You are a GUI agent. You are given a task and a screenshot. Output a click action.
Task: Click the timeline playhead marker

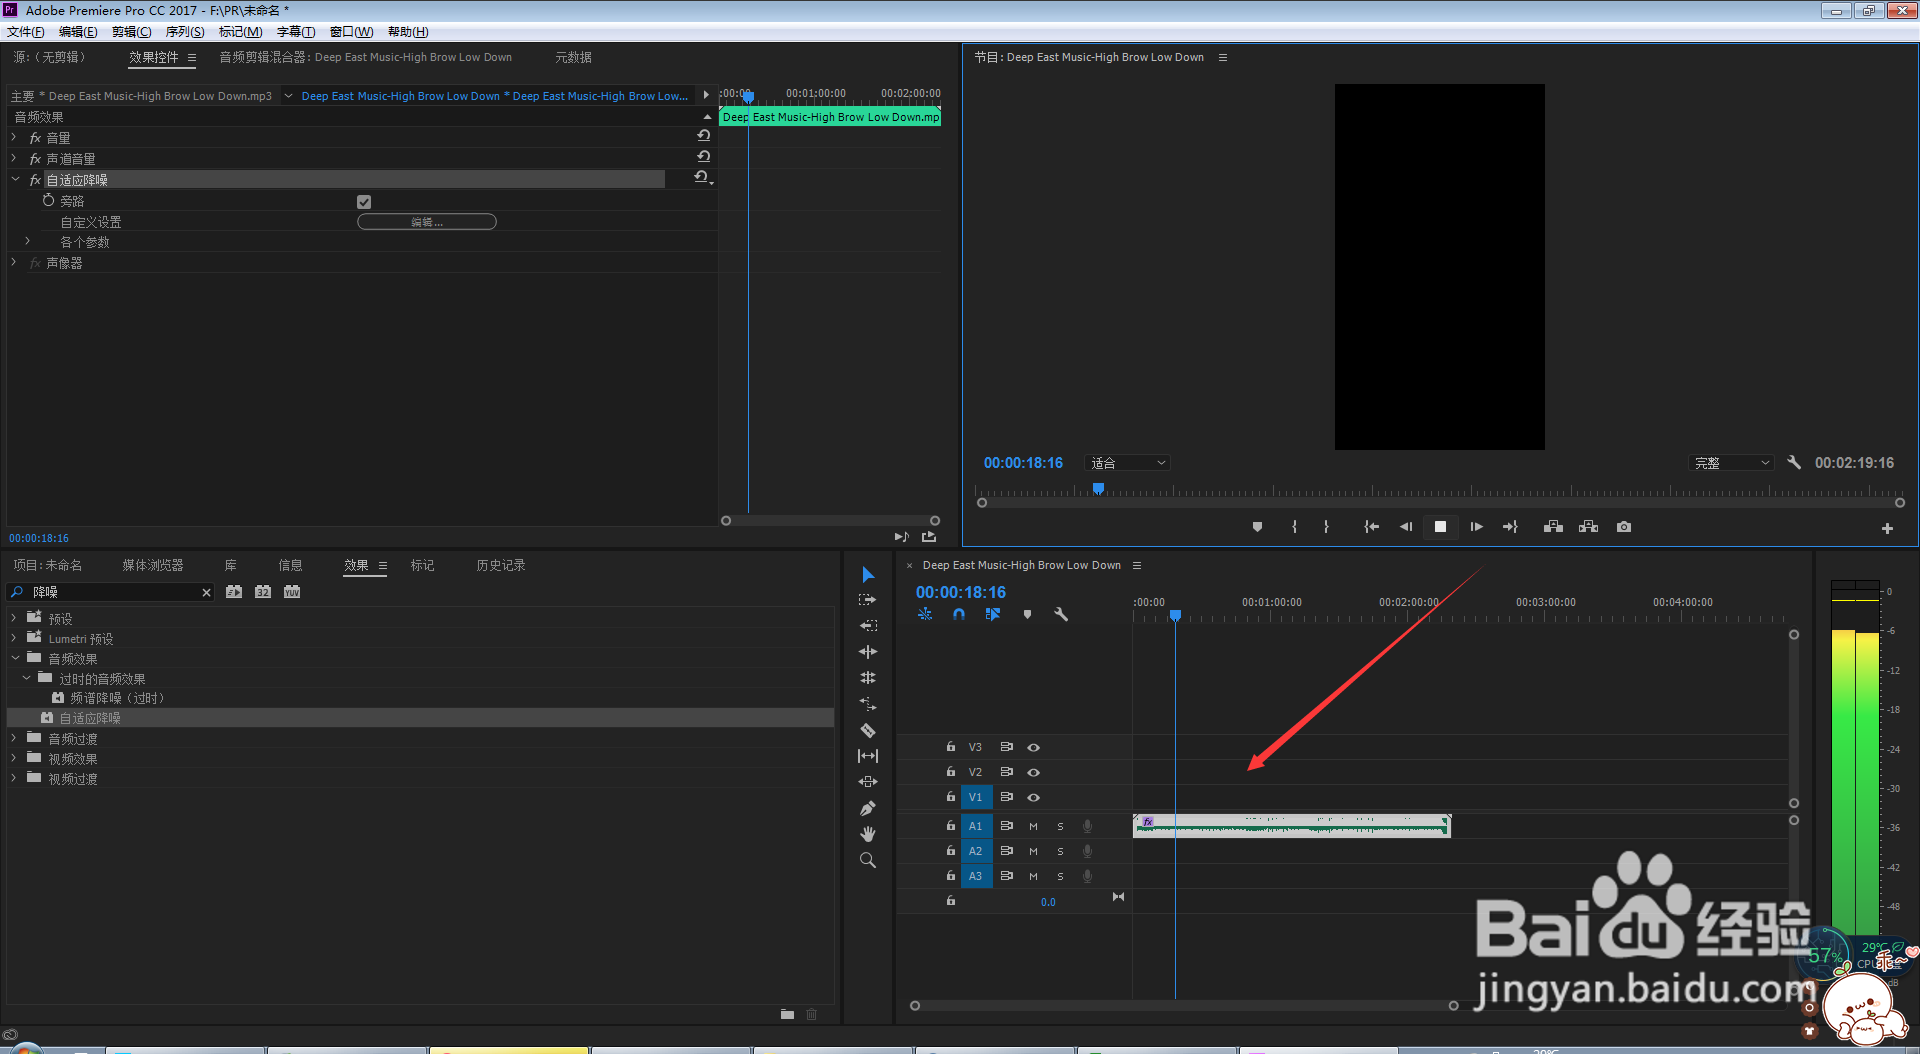click(1176, 615)
